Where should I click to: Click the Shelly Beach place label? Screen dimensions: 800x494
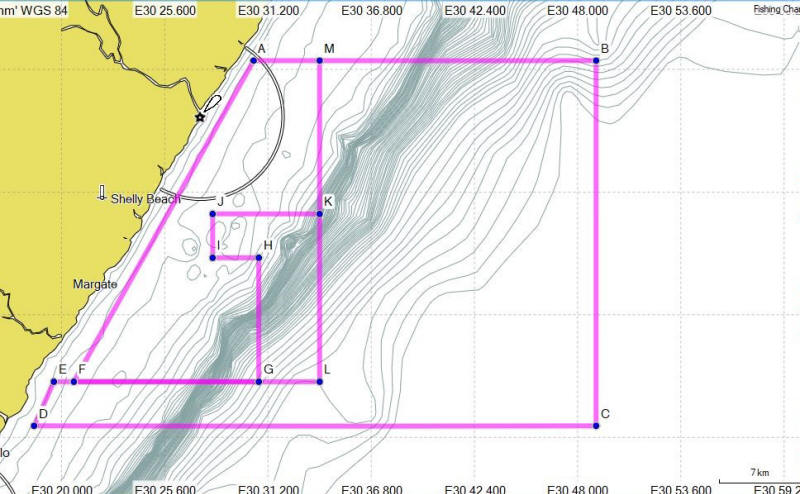[145, 199]
